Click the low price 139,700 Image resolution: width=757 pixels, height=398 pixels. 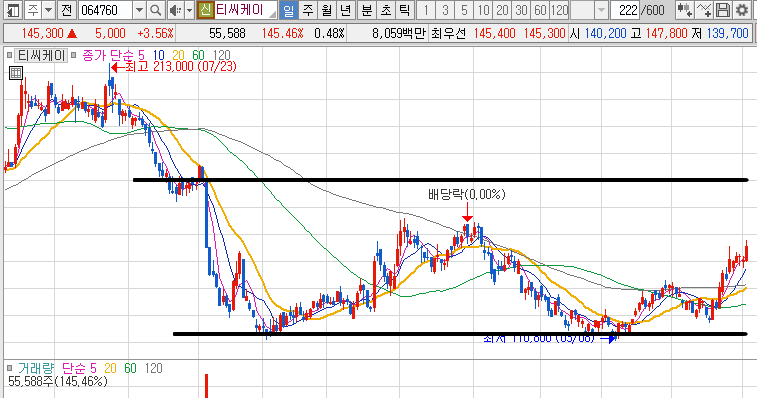(x=728, y=33)
